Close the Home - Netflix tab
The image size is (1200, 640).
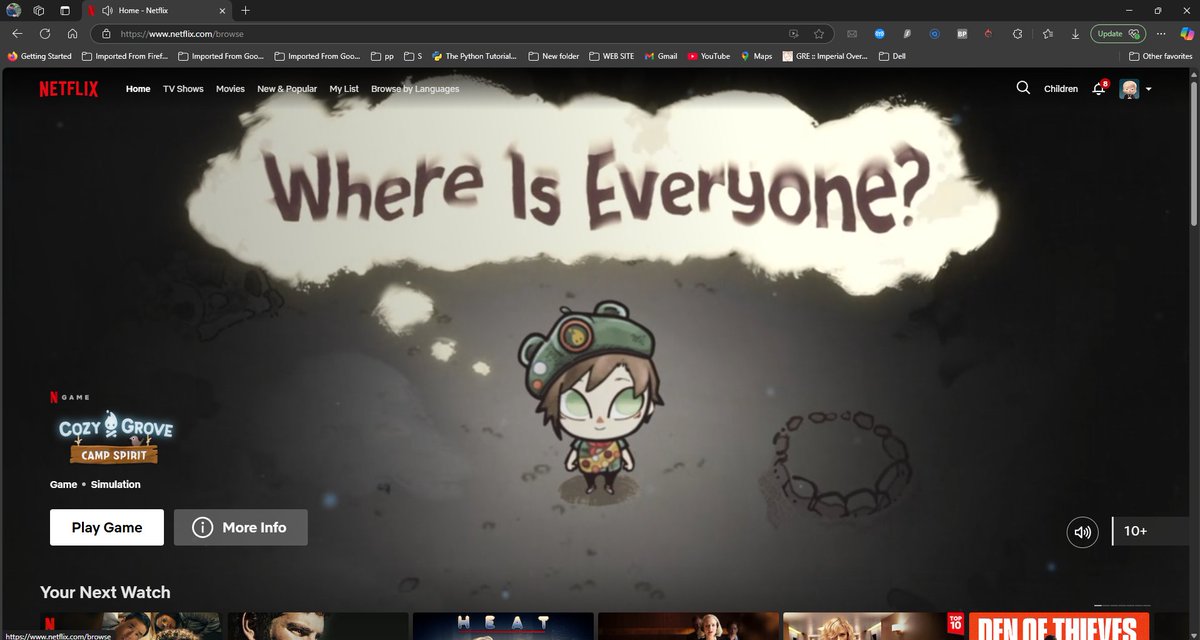click(222, 10)
